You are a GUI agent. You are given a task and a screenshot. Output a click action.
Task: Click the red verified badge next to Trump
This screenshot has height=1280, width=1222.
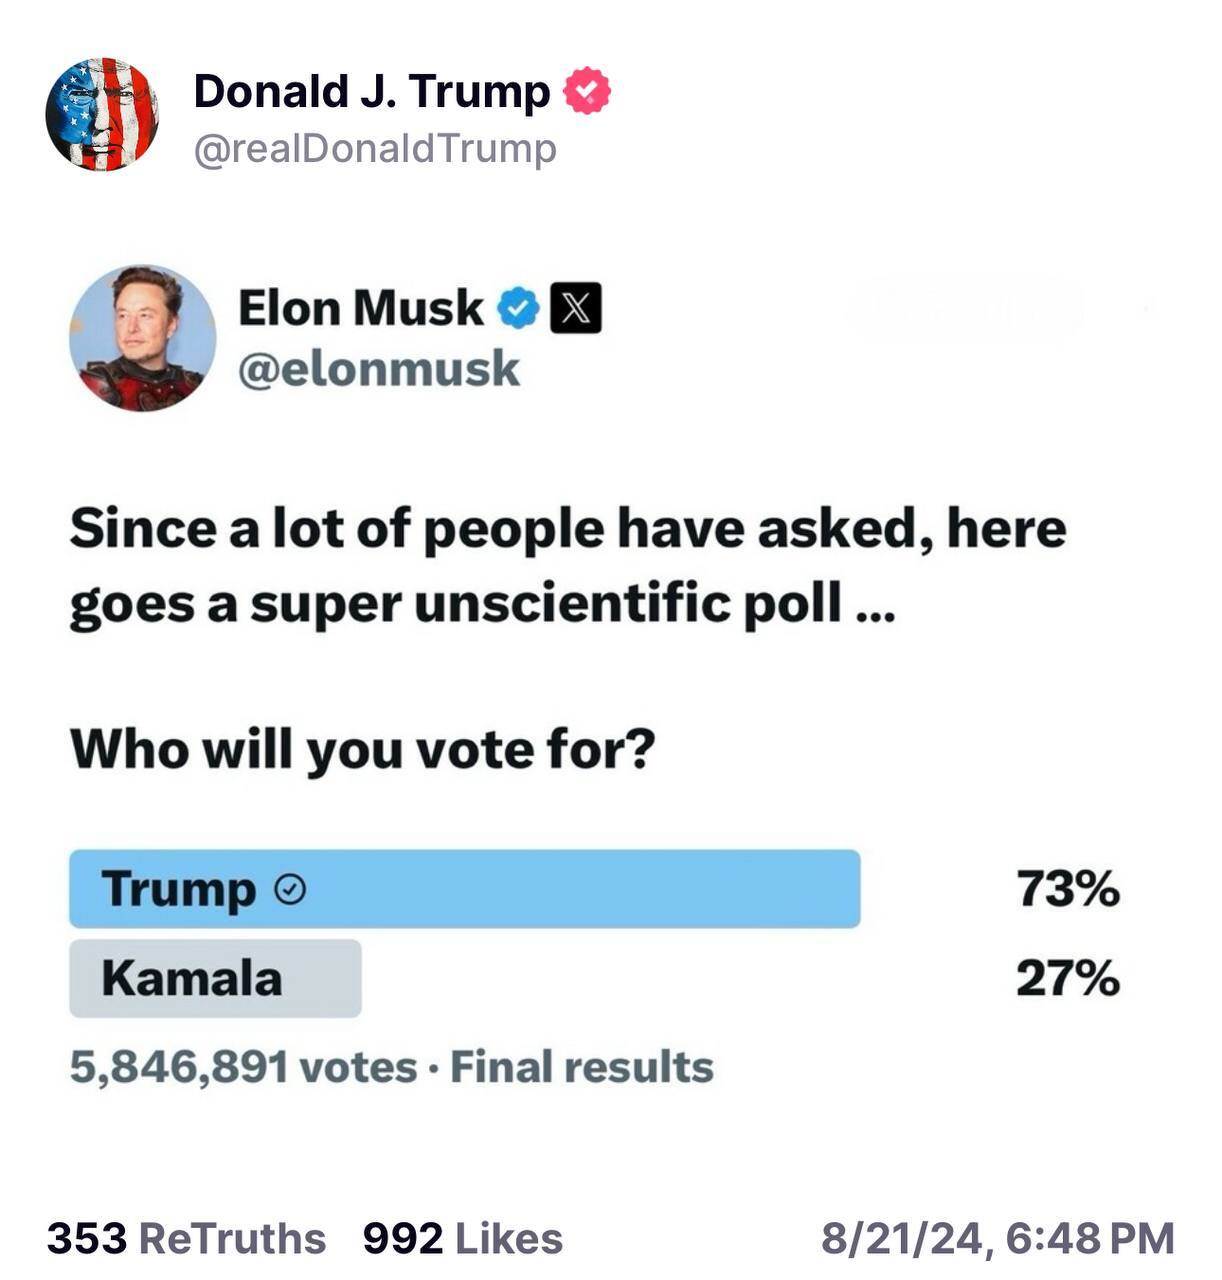[x=587, y=91]
